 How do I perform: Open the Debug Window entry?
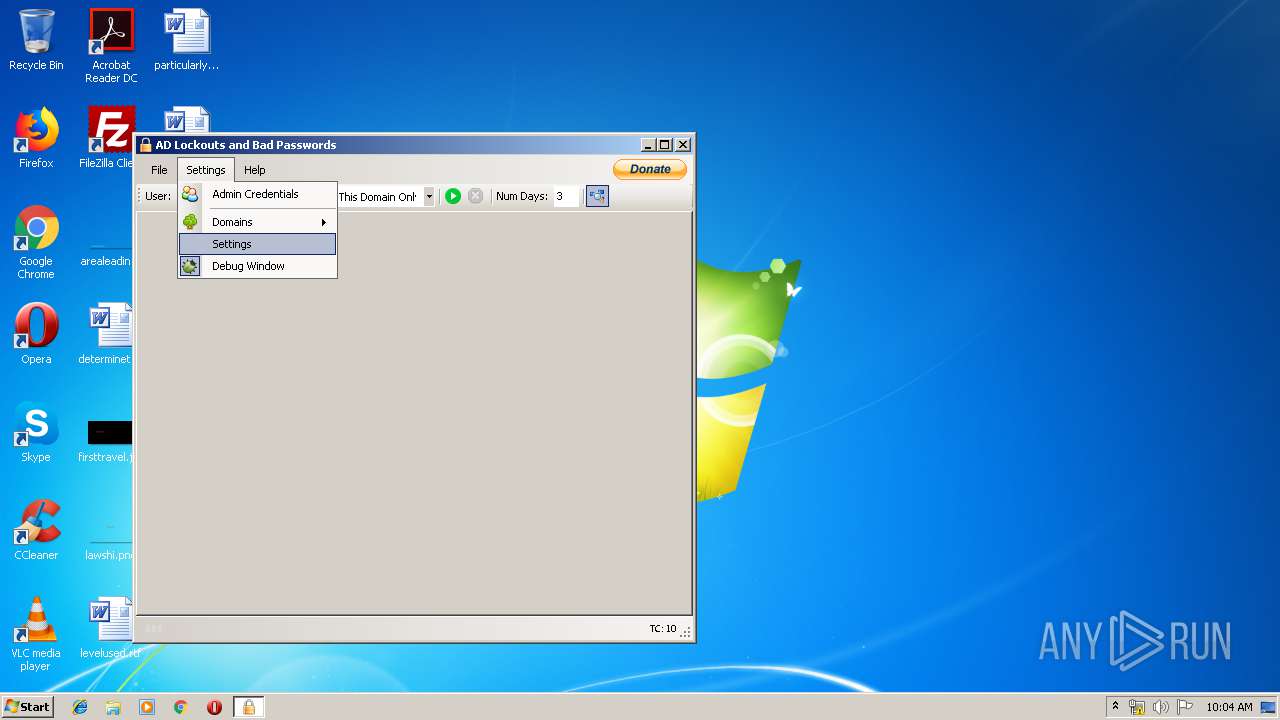click(x=257, y=266)
